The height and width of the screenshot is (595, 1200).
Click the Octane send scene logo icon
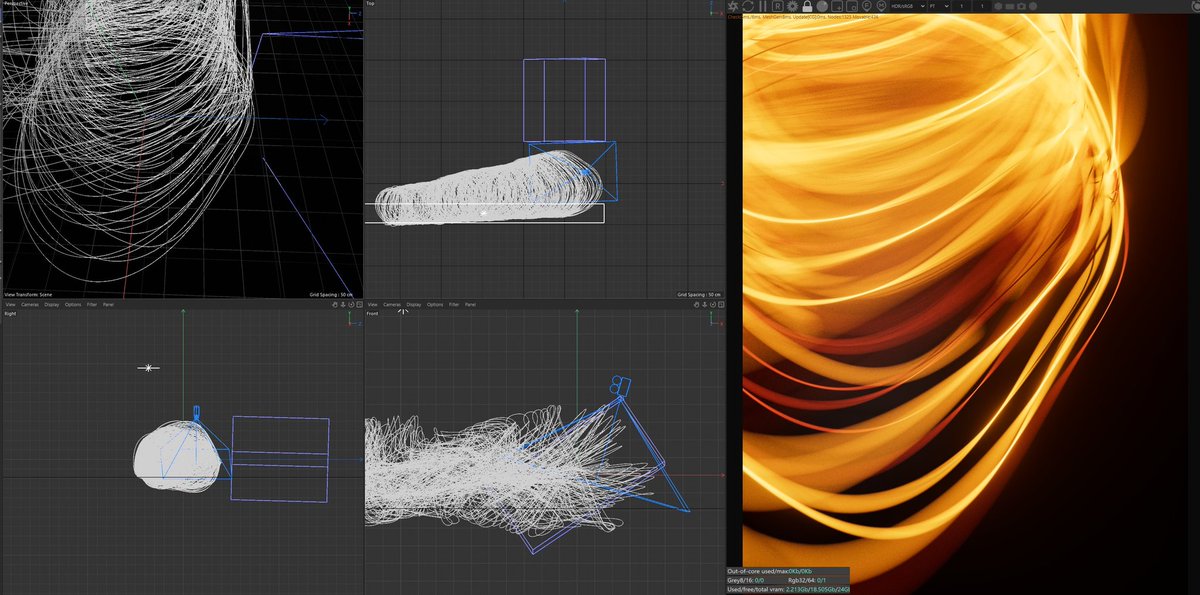[732, 6]
